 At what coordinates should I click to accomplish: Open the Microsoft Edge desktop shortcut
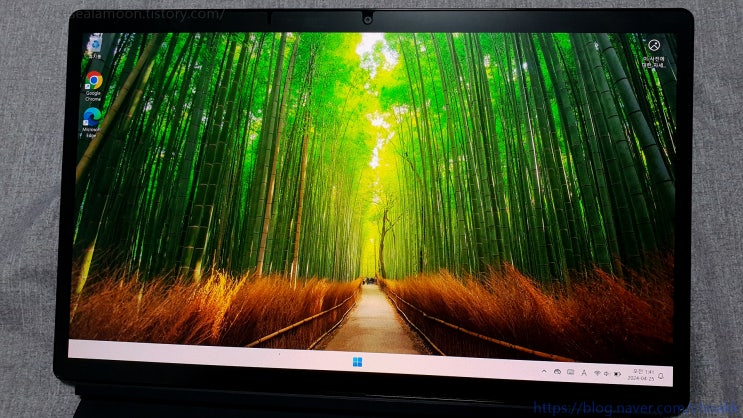(91, 122)
